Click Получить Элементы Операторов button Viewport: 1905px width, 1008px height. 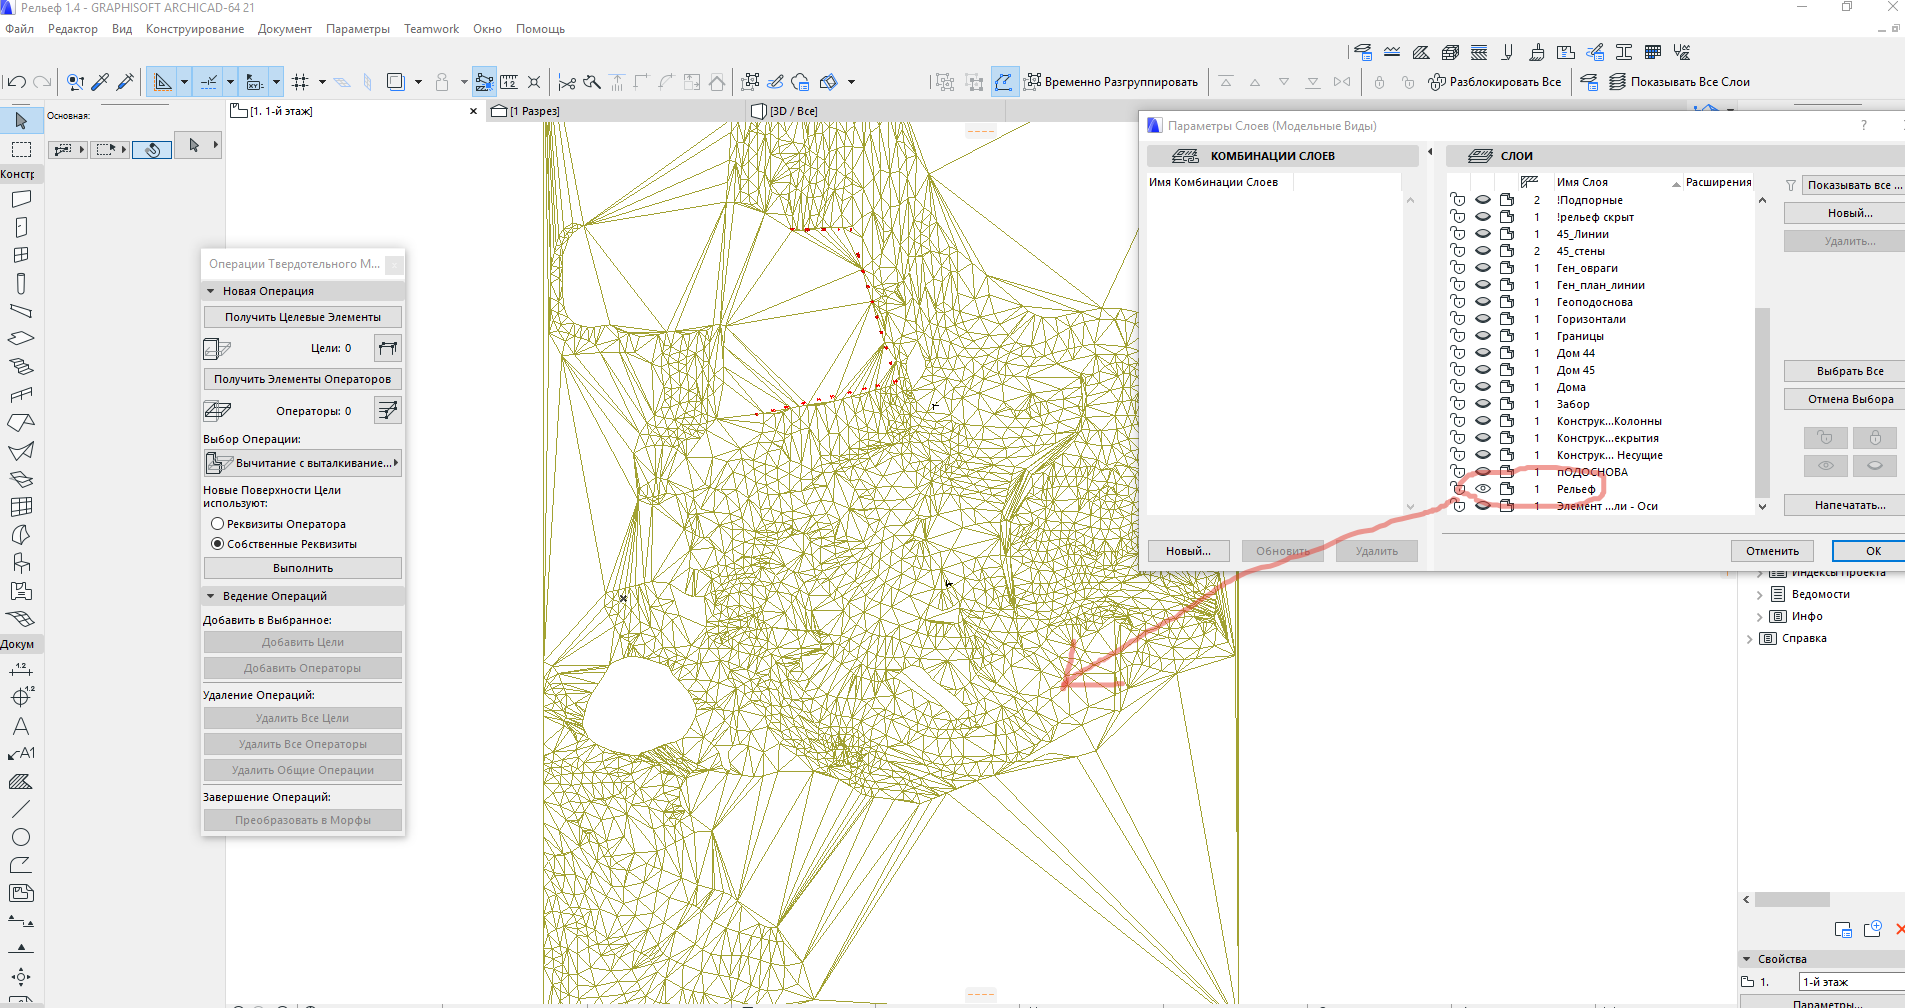(303, 379)
